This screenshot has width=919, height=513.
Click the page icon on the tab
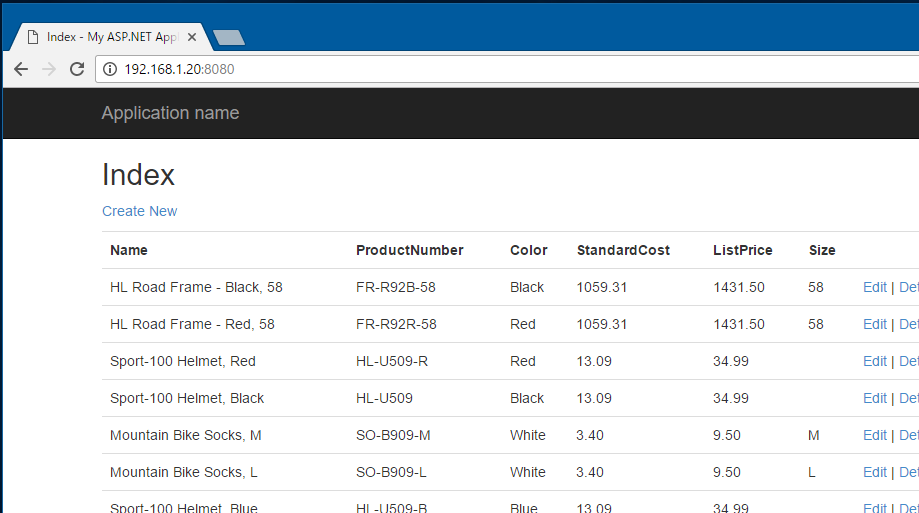pyautogui.click(x=33, y=37)
